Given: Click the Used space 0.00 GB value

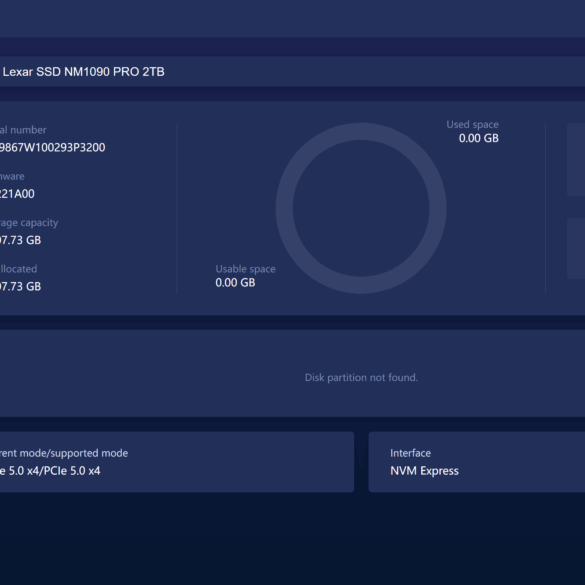Looking at the screenshot, I should [x=479, y=138].
